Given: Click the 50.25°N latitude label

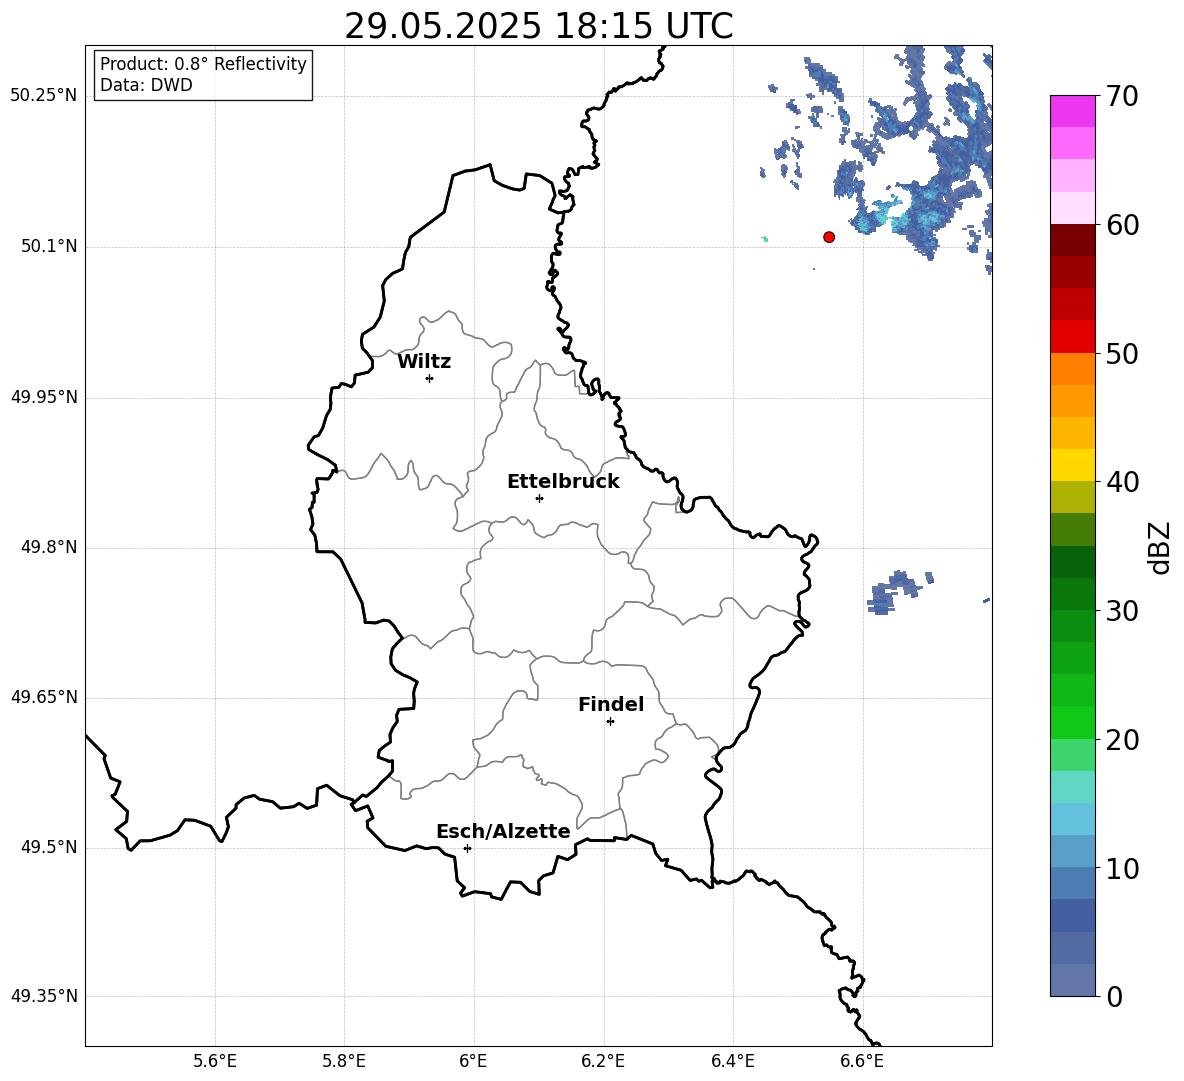Looking at the screenshot, I should [x=44, y=96].
